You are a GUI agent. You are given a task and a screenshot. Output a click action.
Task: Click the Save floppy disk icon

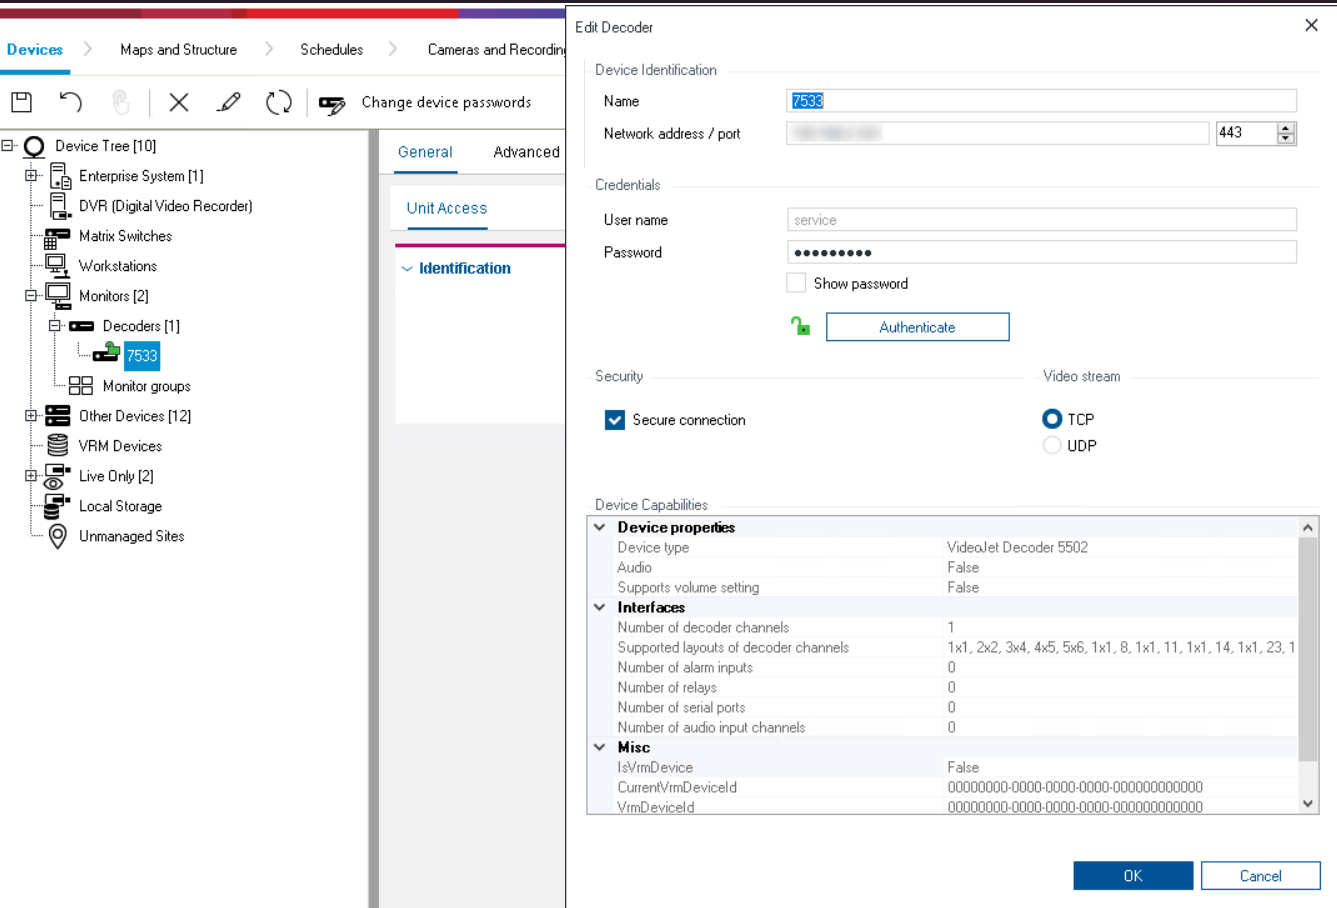[x=21, y=102]
